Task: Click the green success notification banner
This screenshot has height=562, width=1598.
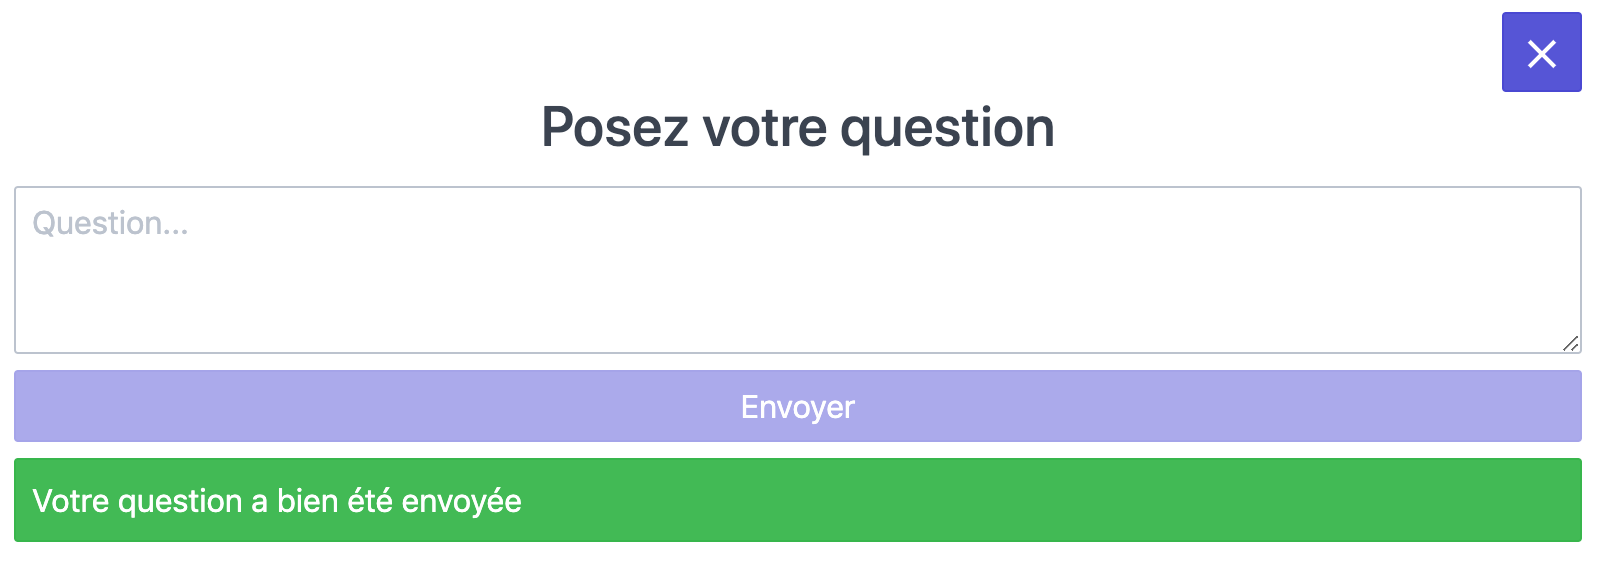Action: [x=797, y=500]
